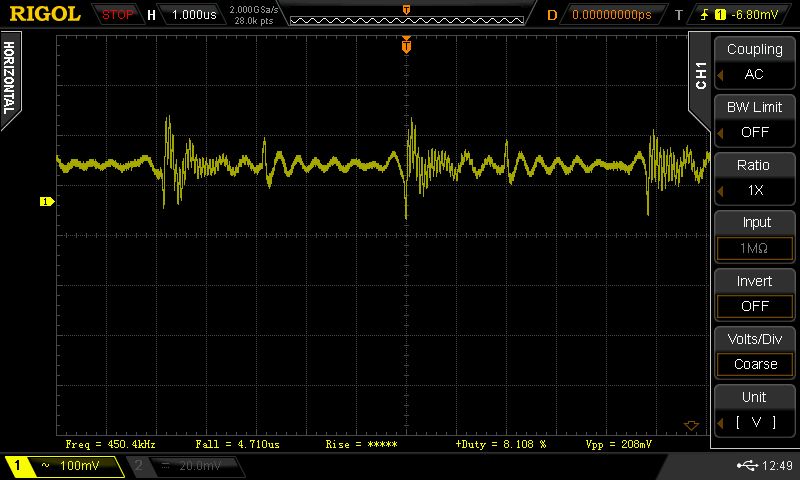Image resolution: width=800 pixels, height=480 pixels.
Task: Open the Unit [V] selector
Action: click(x=754, y=410)
